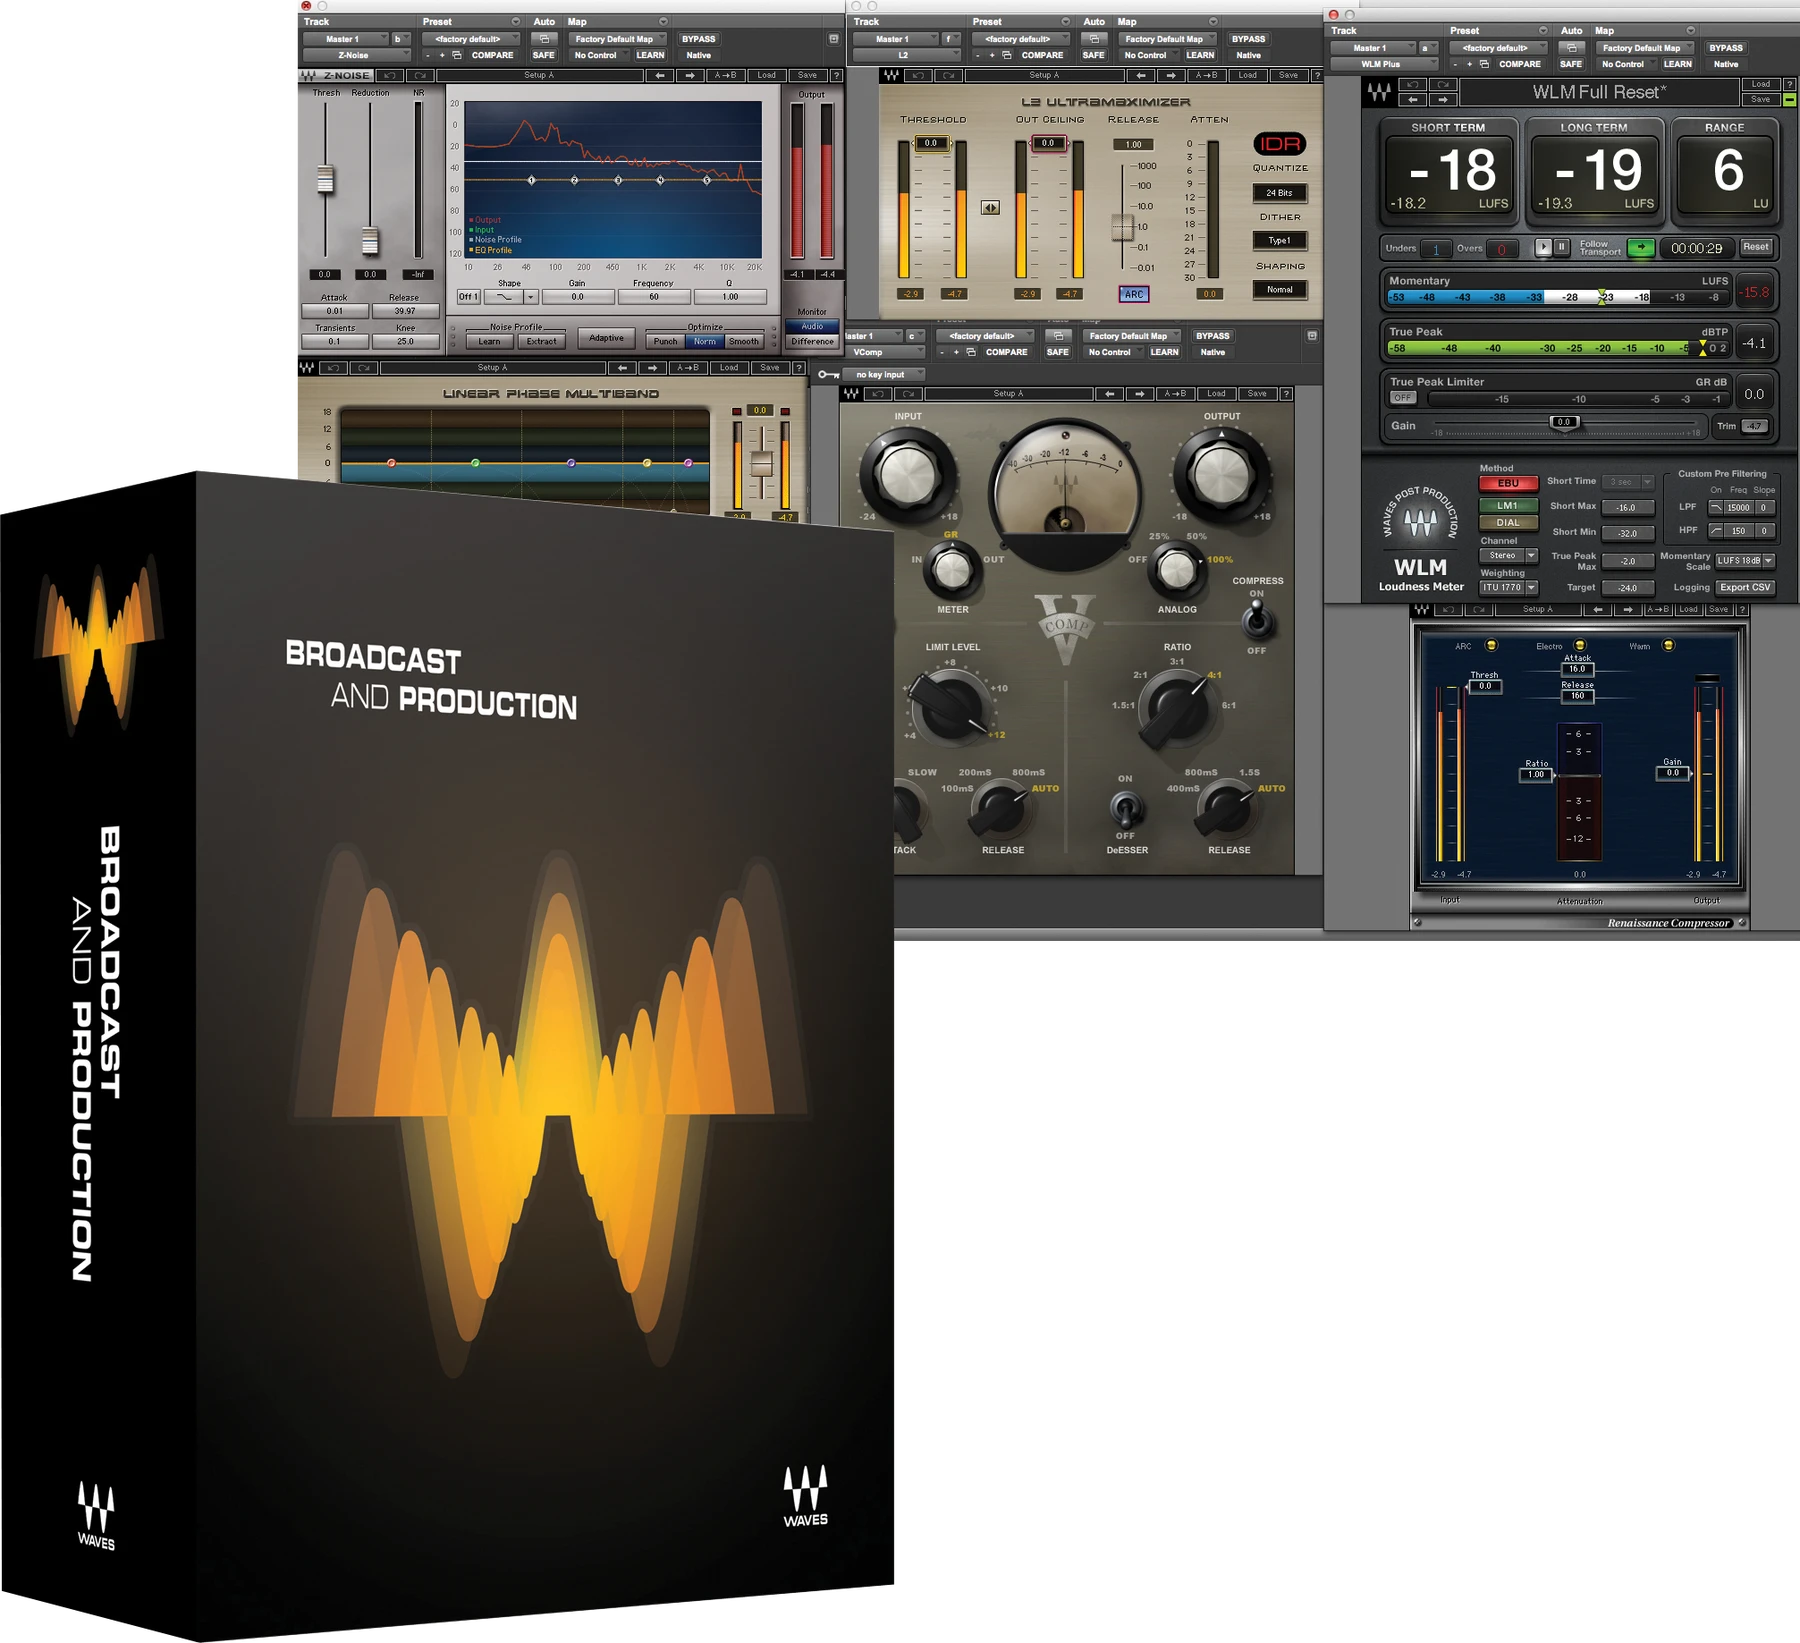Click the IDR logo in L2 Ultramaximizer
Viewport: 1800px width, 1643px height.
click(1279, 144)
